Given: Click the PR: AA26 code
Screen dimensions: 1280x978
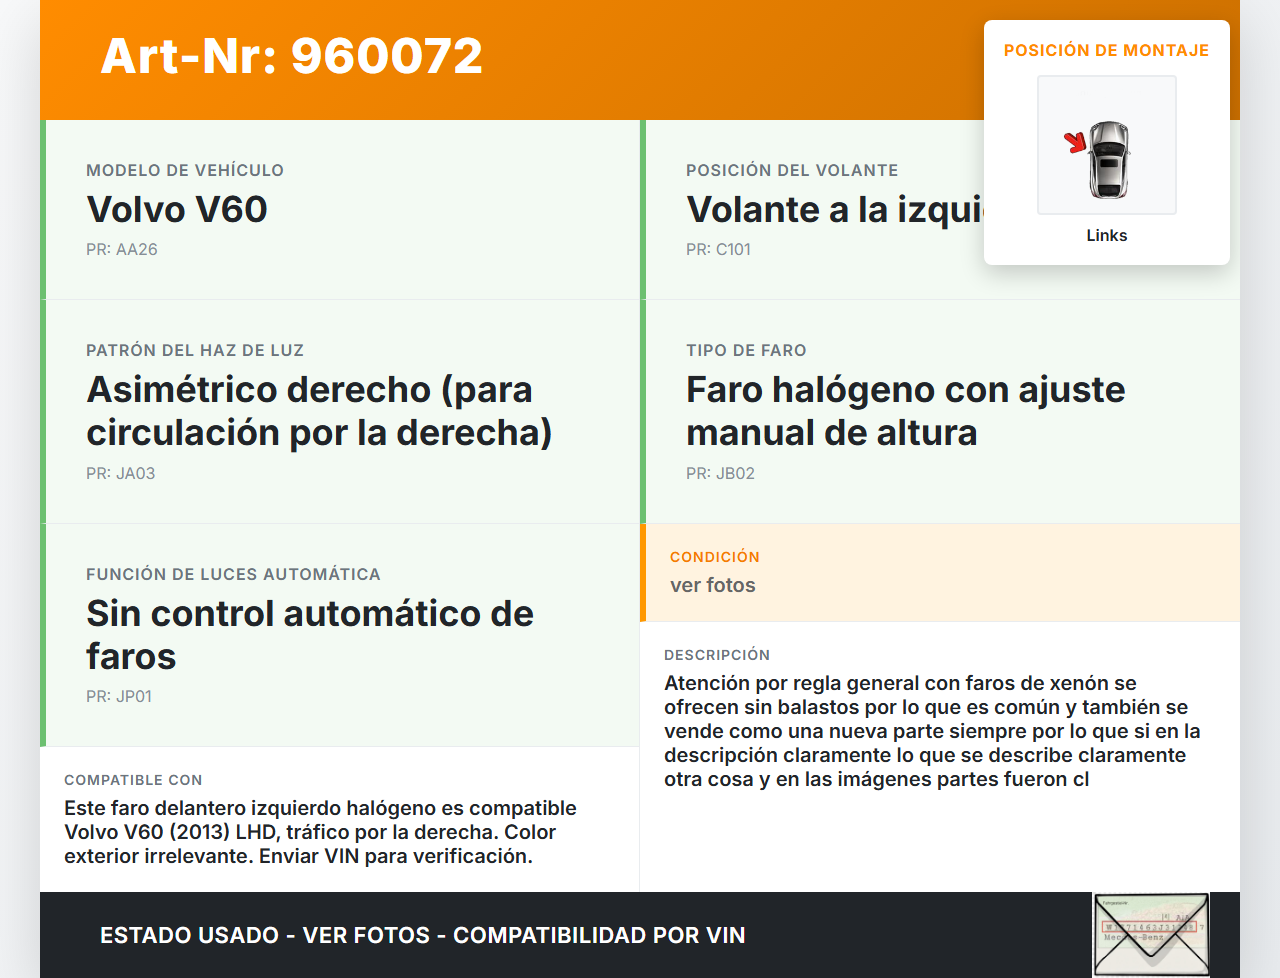Looking at the screenshot, I should pyautogui.click(x=122, y=249).
